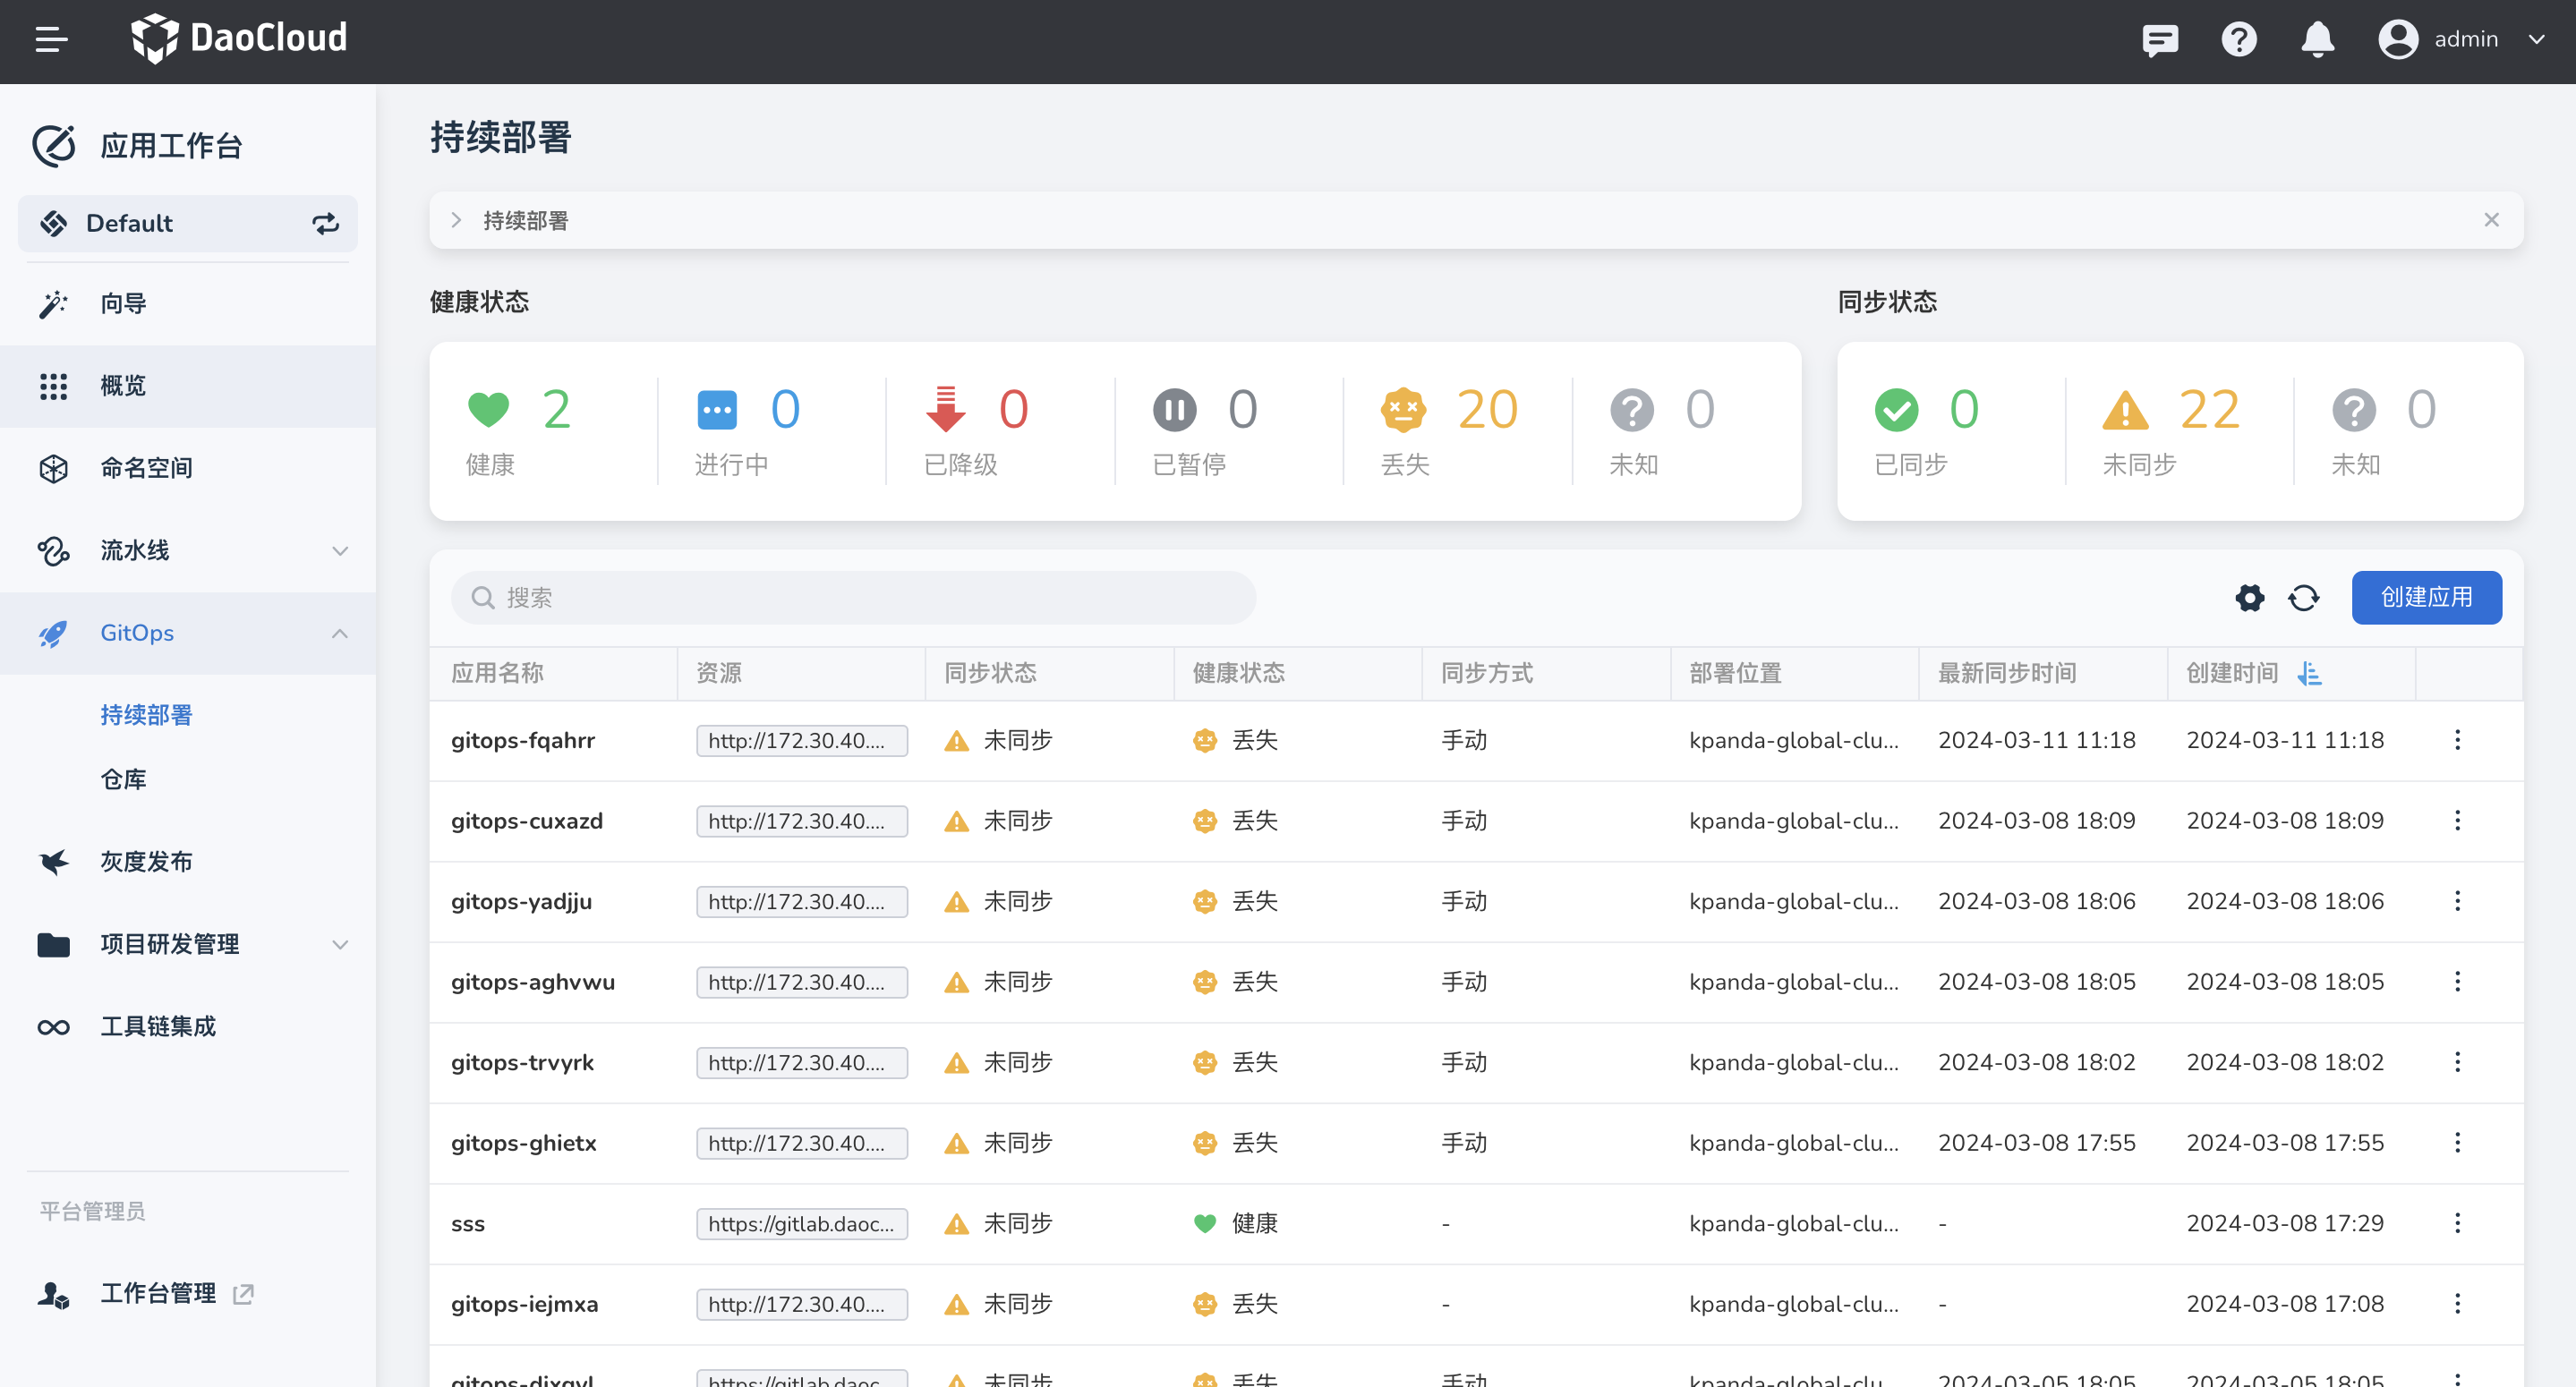Screen dimensions: 2576x1387
Task: Open table column settings gear
Action: tap(2249, 598)
